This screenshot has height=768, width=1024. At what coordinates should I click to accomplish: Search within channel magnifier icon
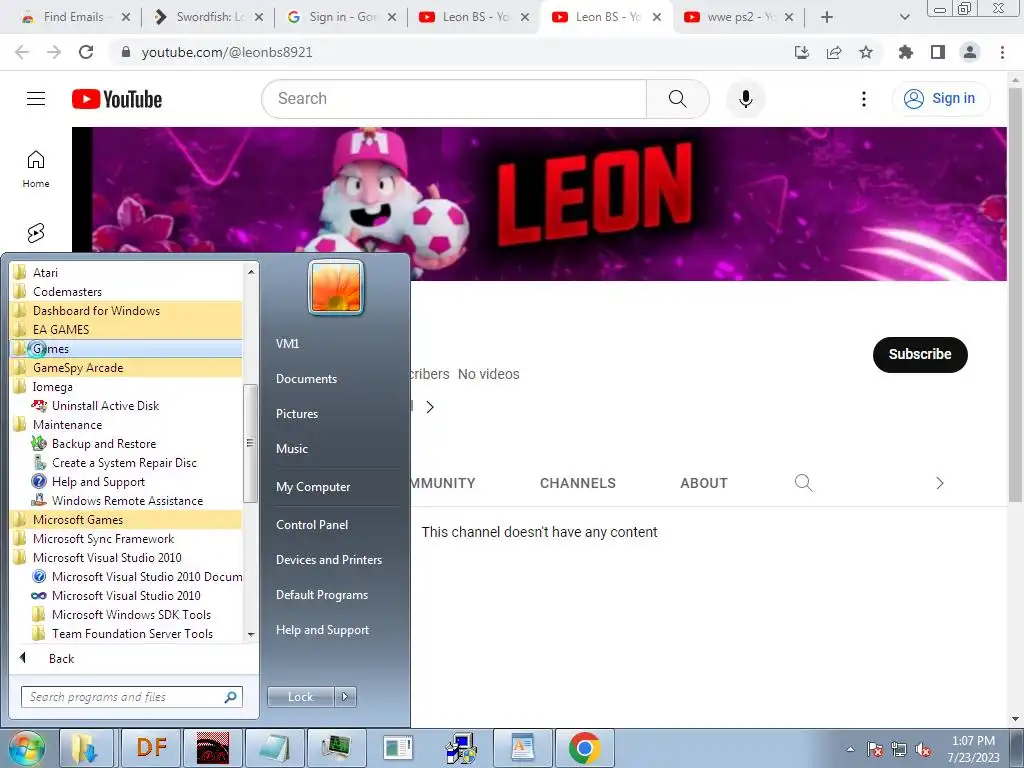(803, 483)
